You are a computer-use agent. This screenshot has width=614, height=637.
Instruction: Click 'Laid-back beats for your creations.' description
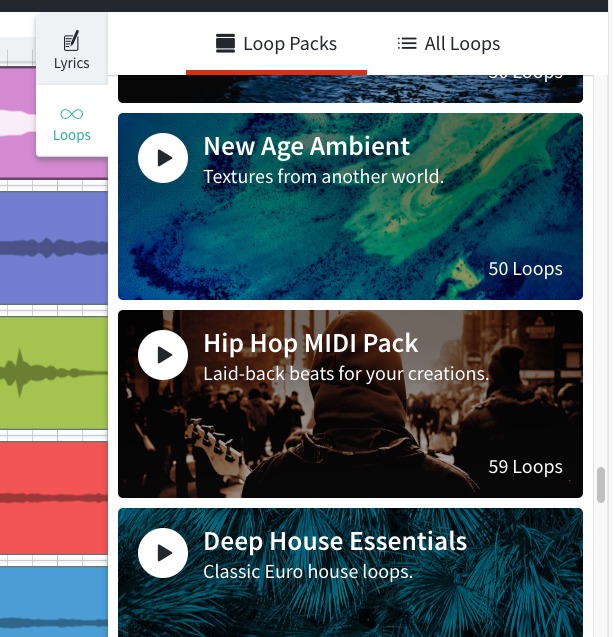[346, 374]
